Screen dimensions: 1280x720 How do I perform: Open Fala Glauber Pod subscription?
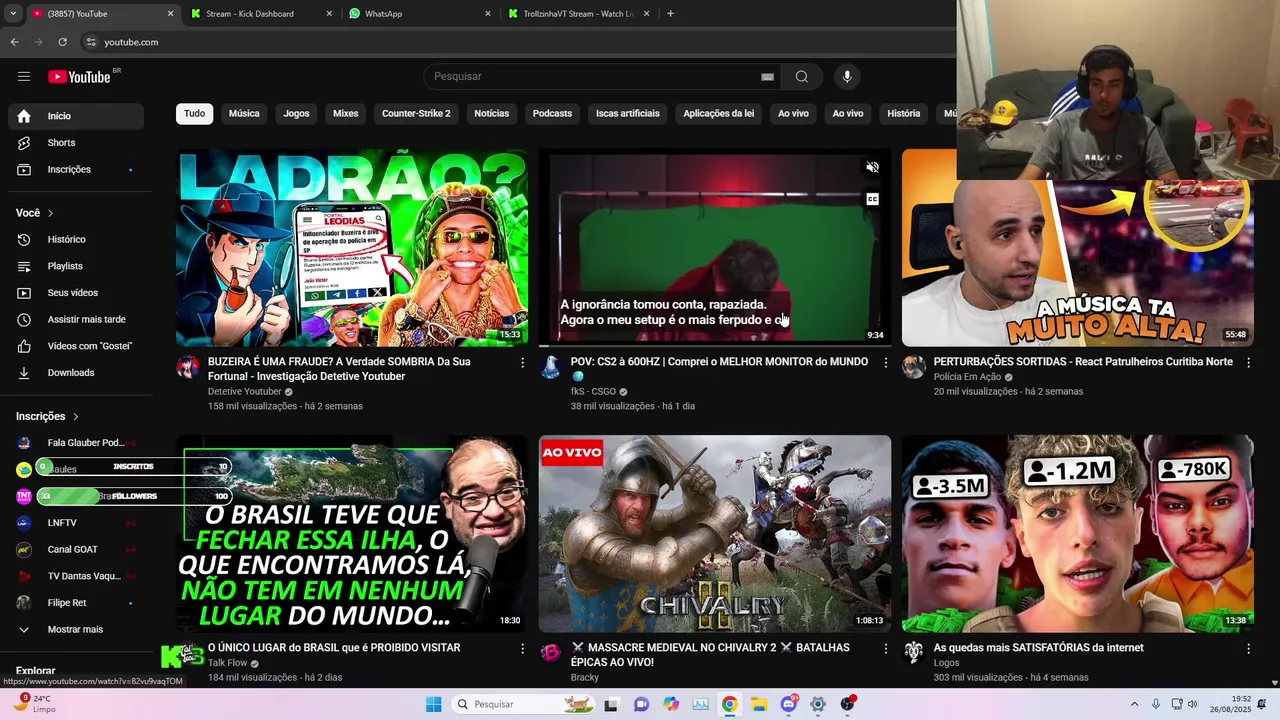point(76,443)
